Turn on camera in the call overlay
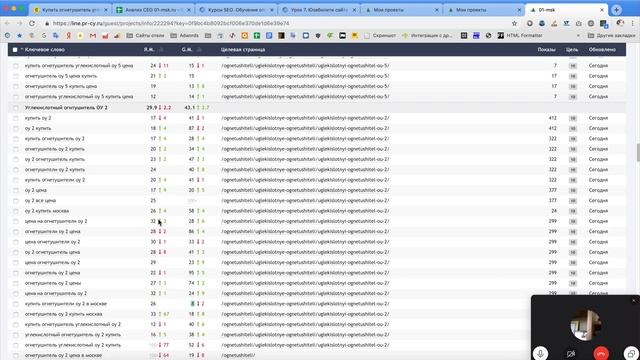 click(x=571, y=353)
